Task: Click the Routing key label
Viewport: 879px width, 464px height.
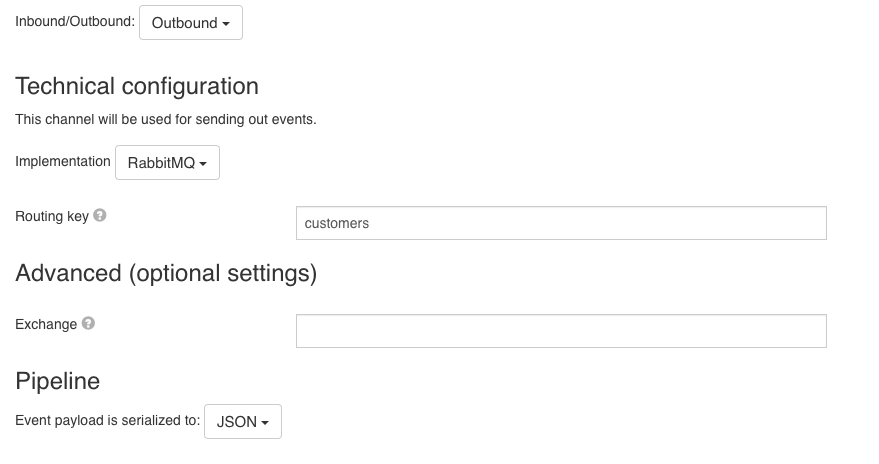Action: point(52,216)
